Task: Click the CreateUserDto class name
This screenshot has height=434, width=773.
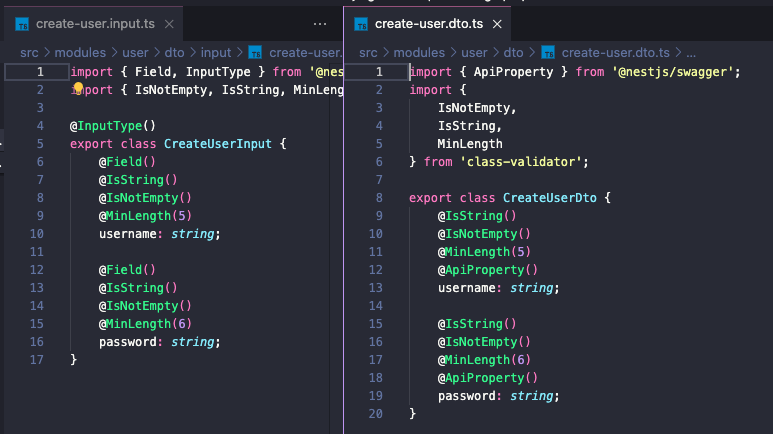Action: click(x=550, y=198)
